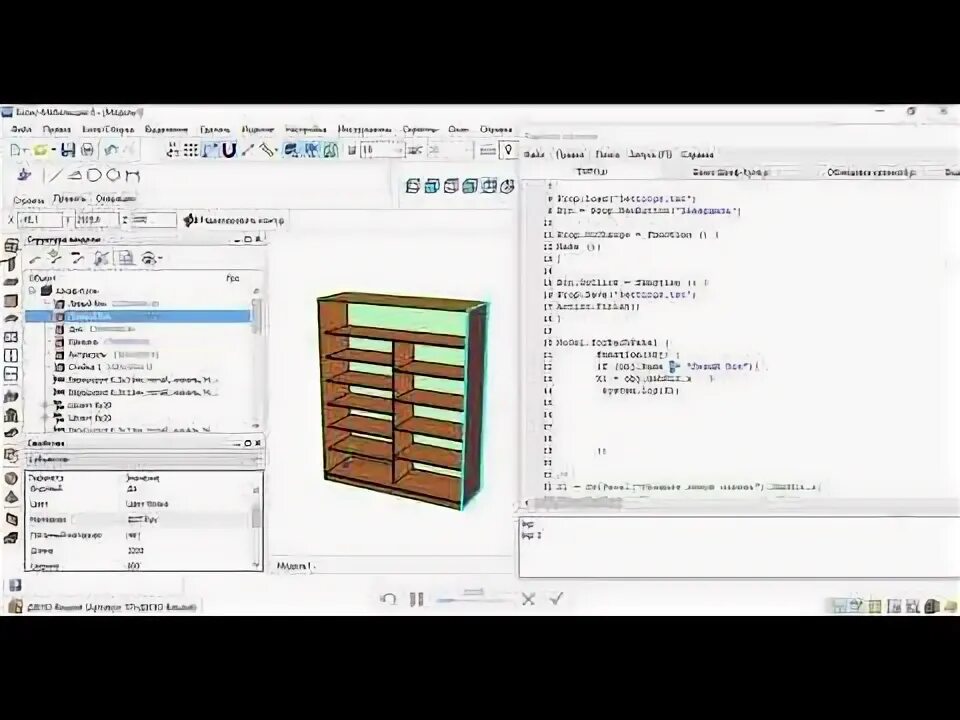
Task: Click the small icon above the bottom taskbar item
Action: point(15,585)
